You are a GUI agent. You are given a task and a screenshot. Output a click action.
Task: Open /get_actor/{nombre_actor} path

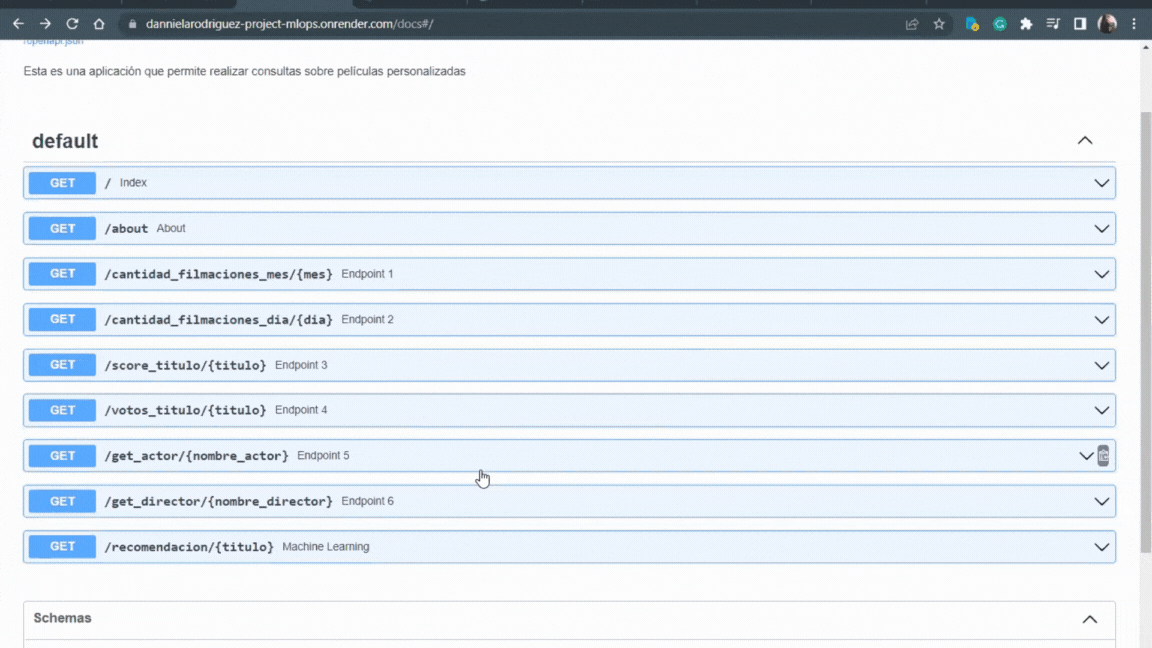click(196, 456)
